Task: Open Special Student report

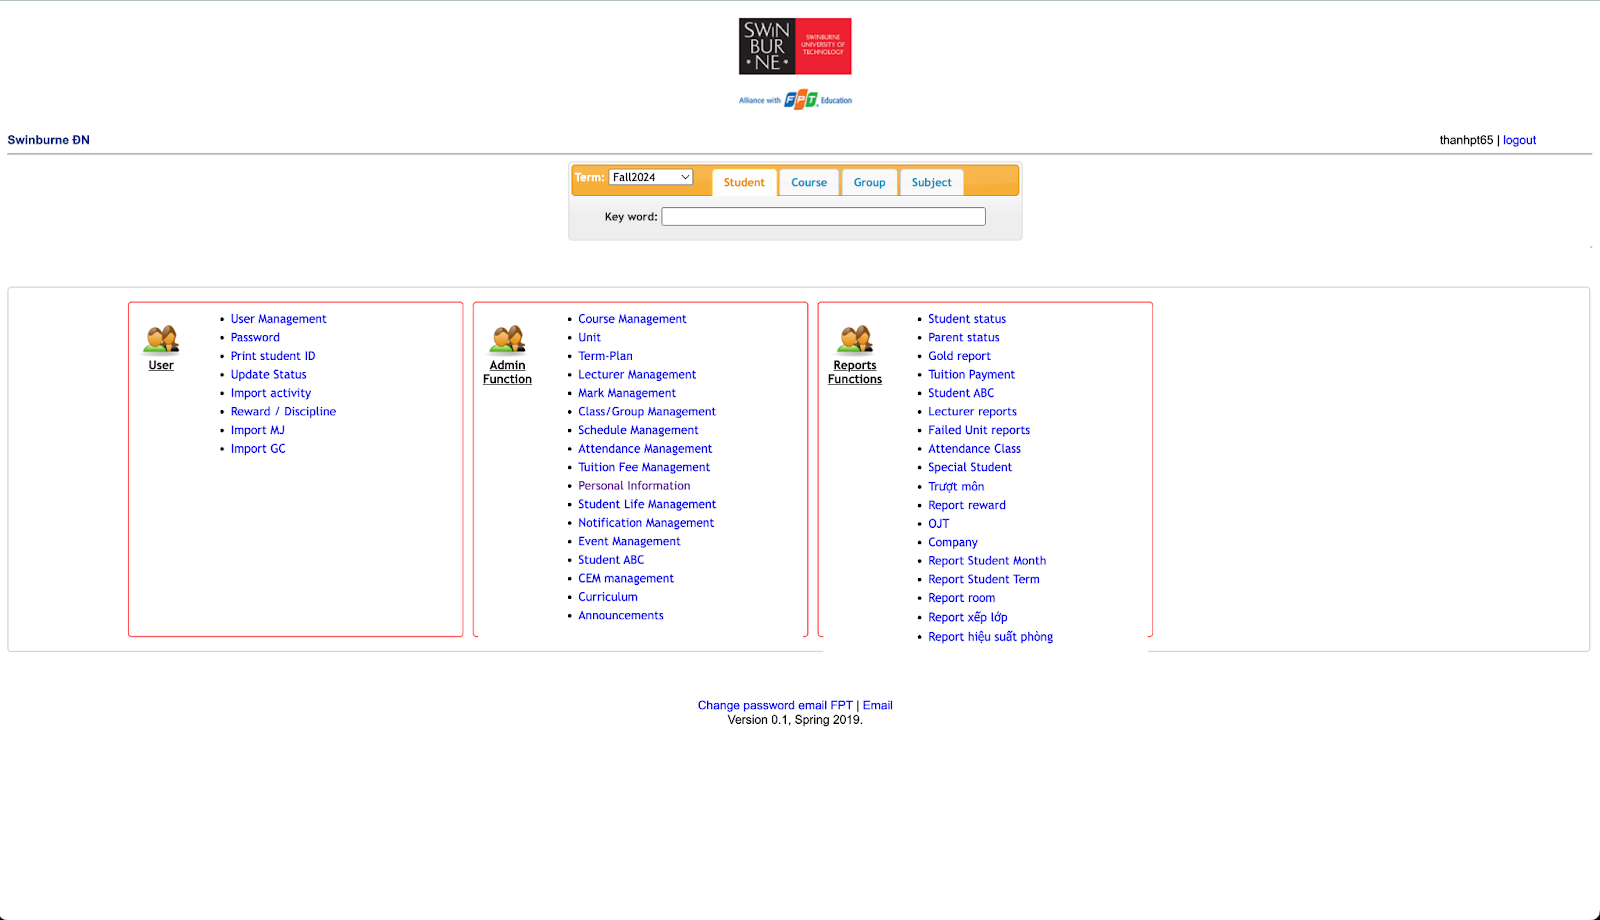Action: pyautogui.click(x=970, y=467)
